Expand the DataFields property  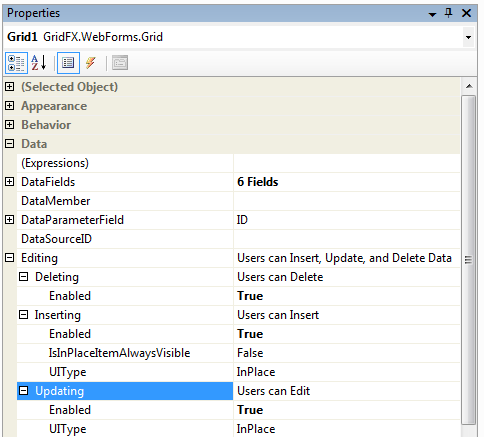[10, 182]
